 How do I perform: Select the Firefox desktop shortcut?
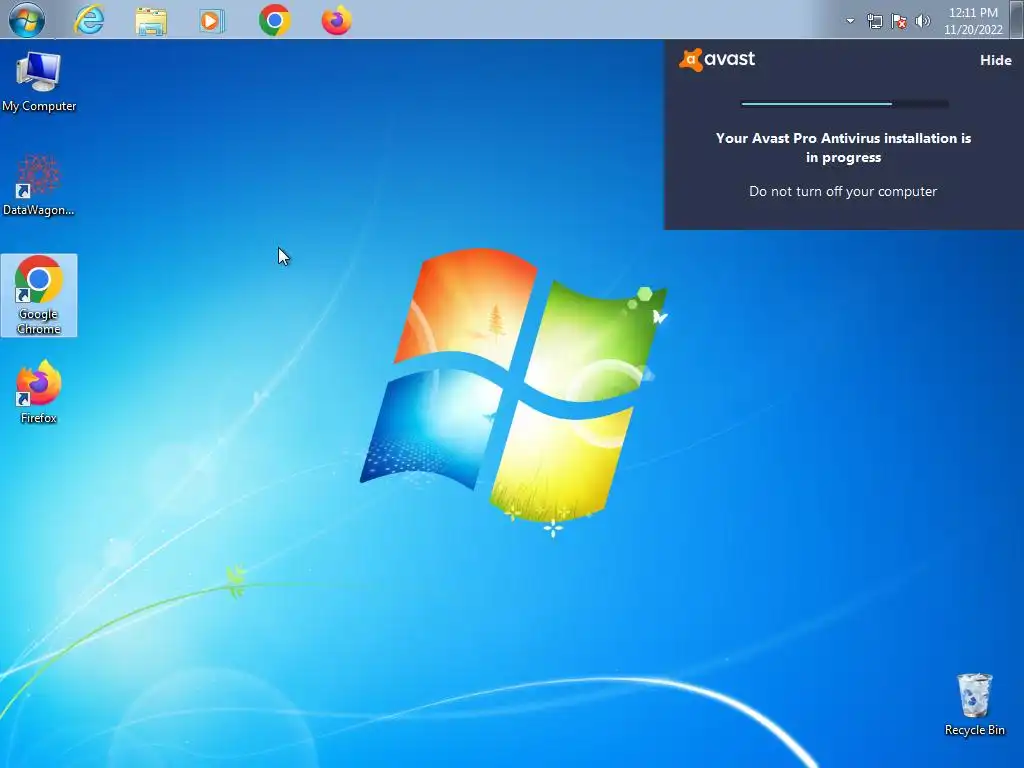click(39, 392)
